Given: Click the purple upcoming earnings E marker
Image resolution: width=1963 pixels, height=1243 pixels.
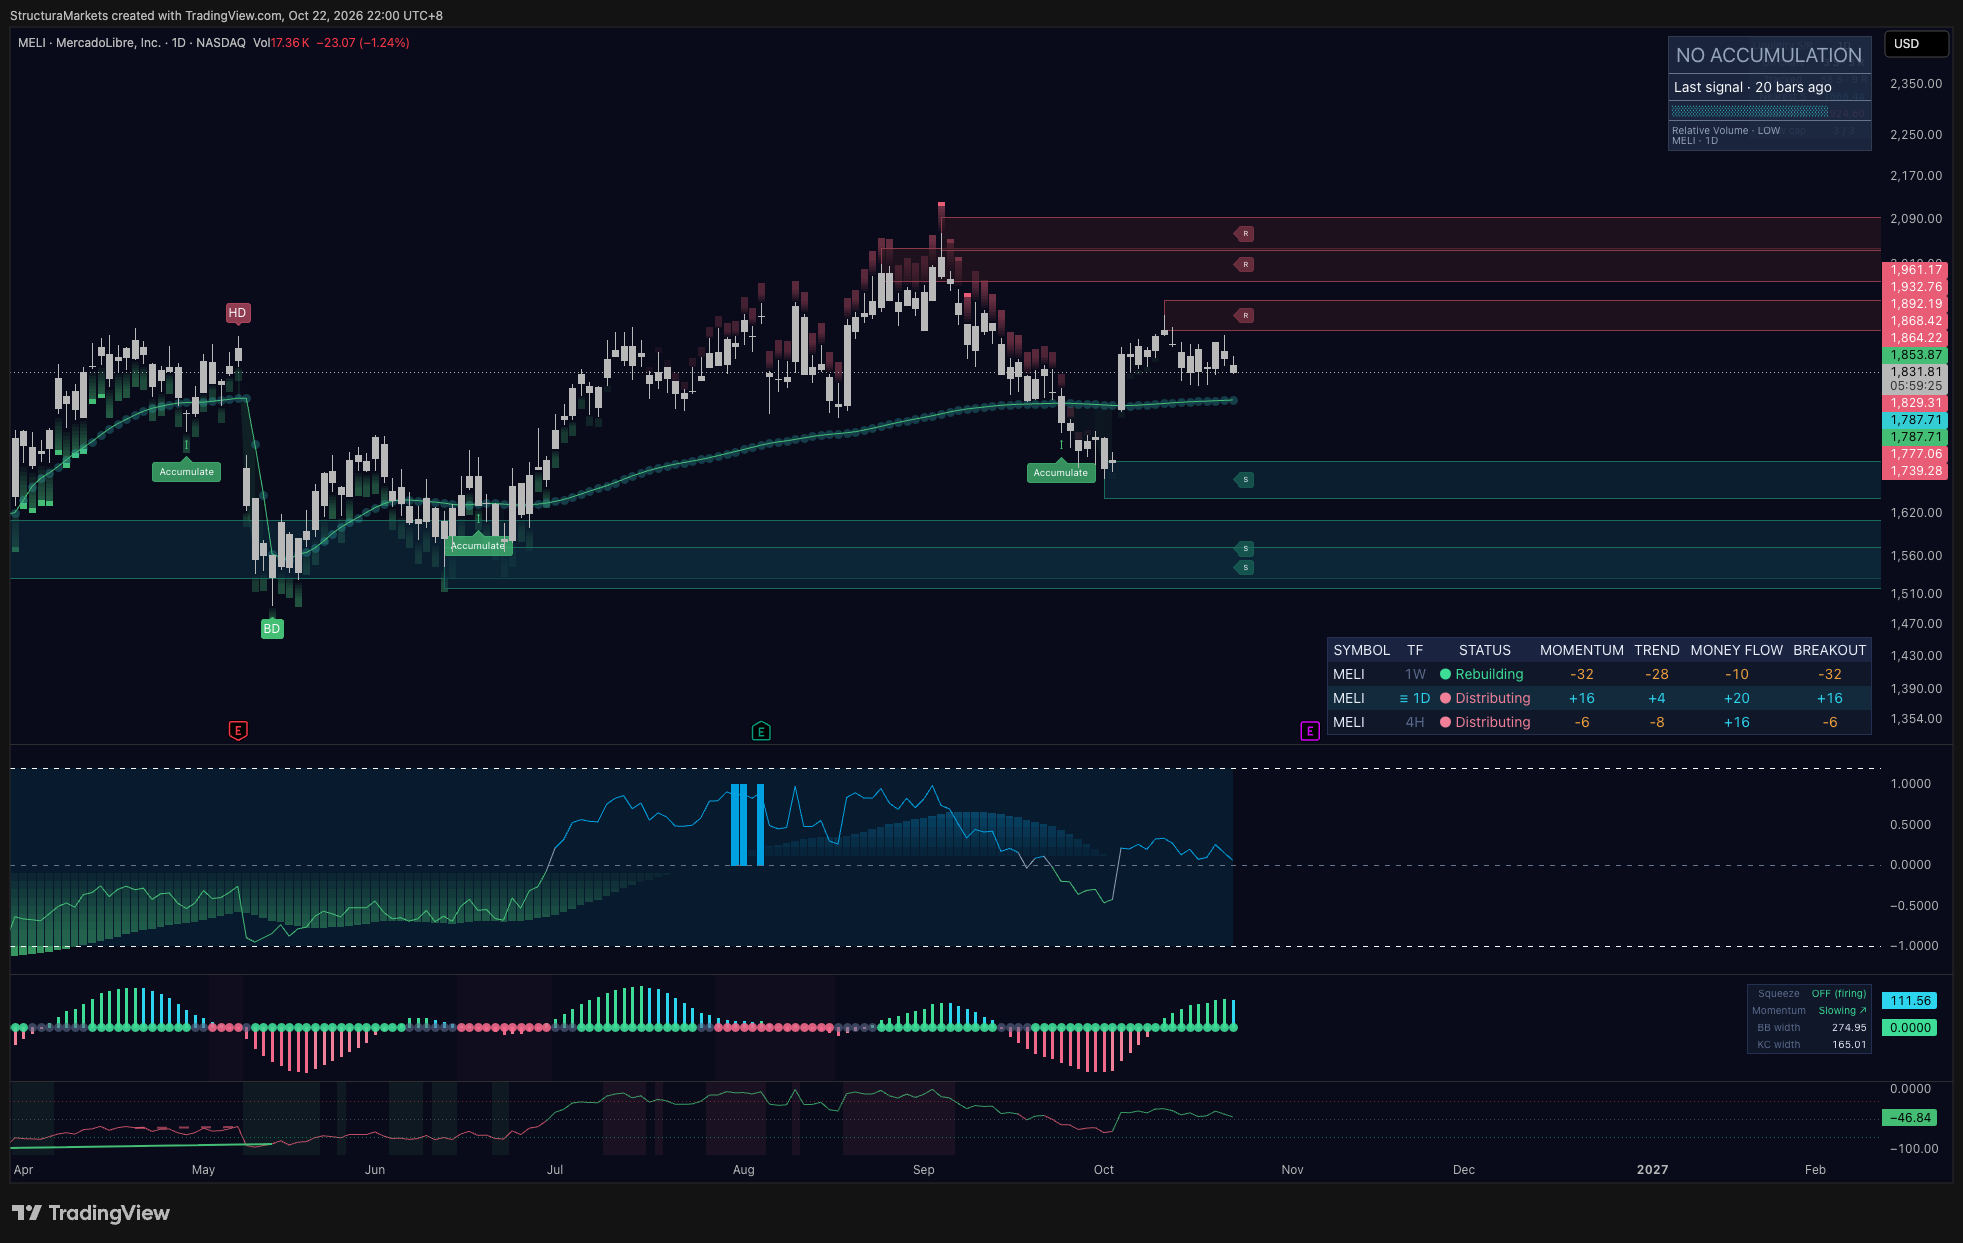Looking at the screenshot, I should pos(1310,731).
